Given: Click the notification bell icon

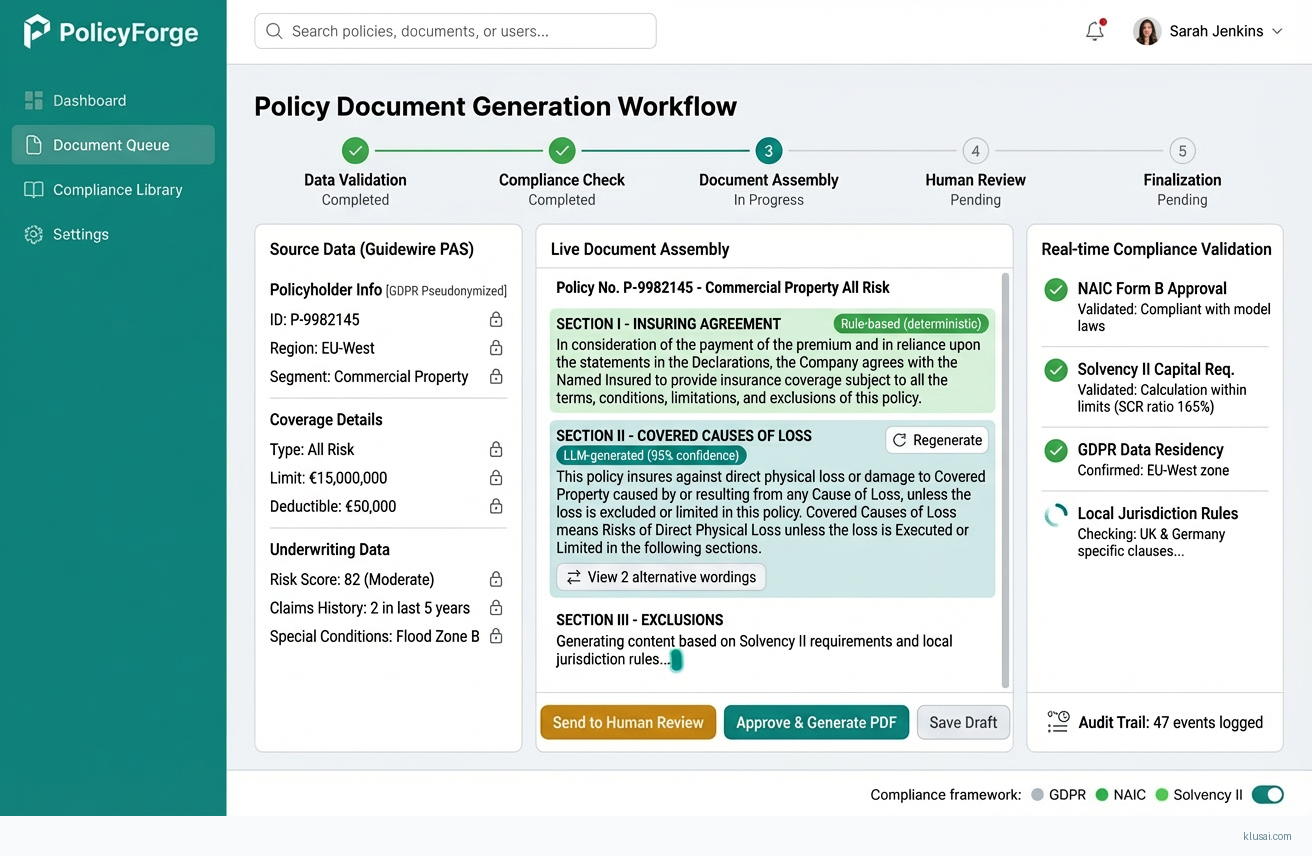Looking at the screenshot, I should (x=1095, y=31).
